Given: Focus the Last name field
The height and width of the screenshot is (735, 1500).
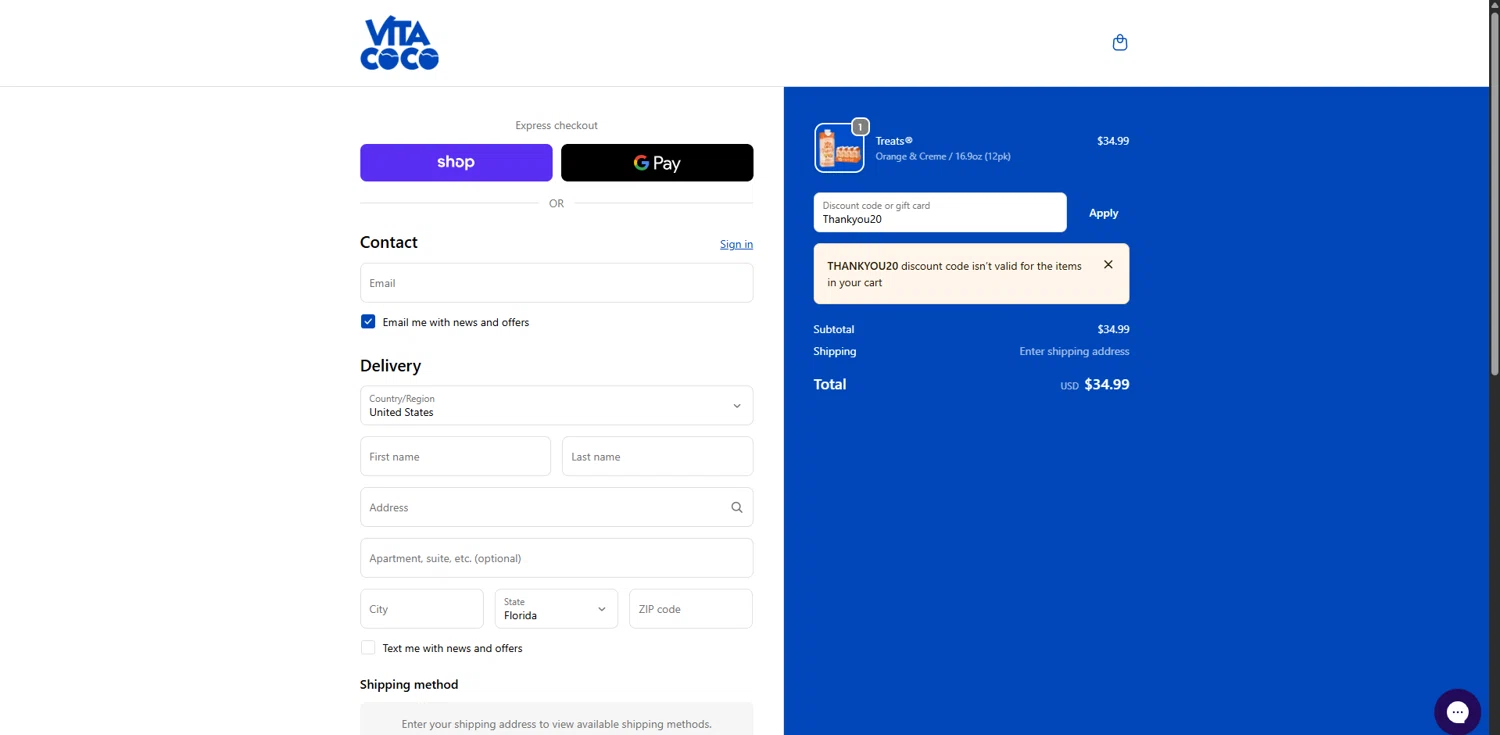Looking at the screenshot, I should click(x=657, y=456).
